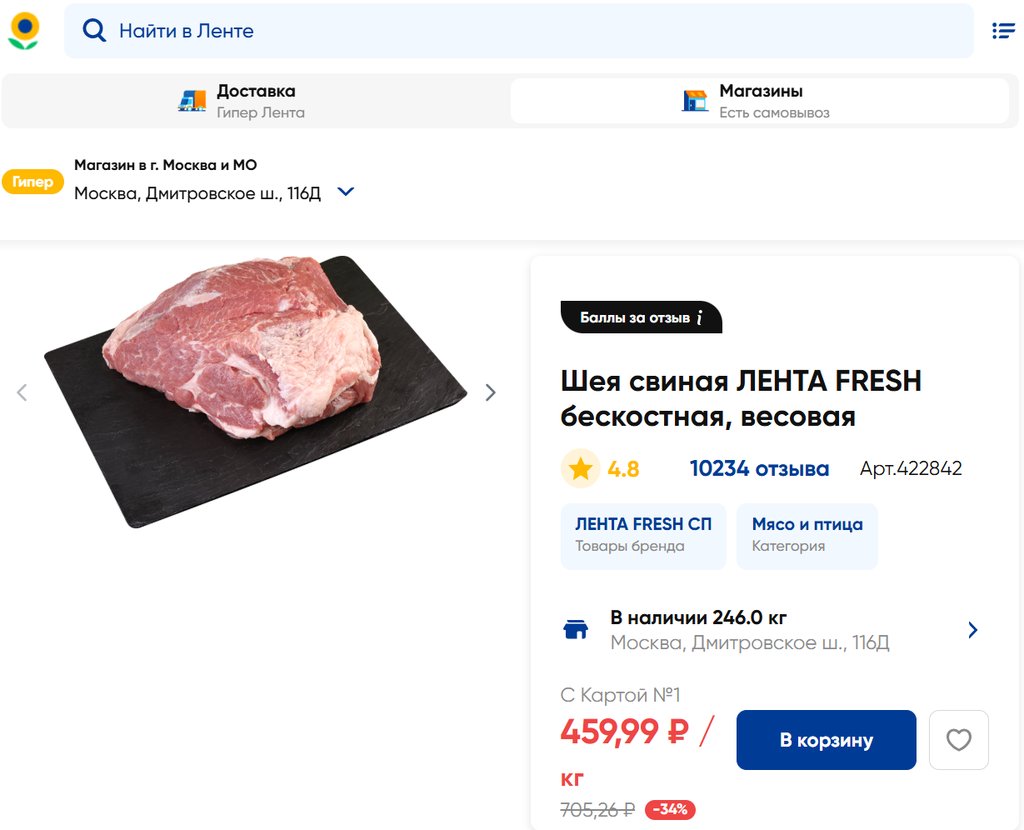Click the delivery truck icon

192,100
